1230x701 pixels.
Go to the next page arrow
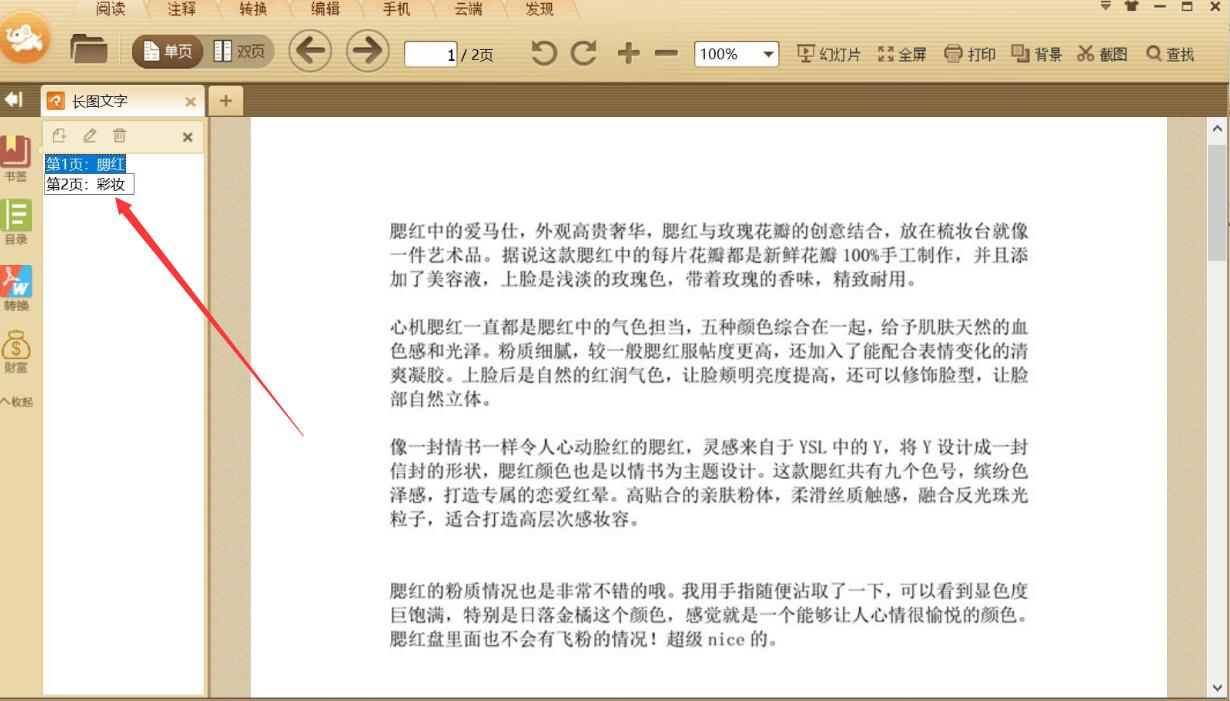(367, 52)
